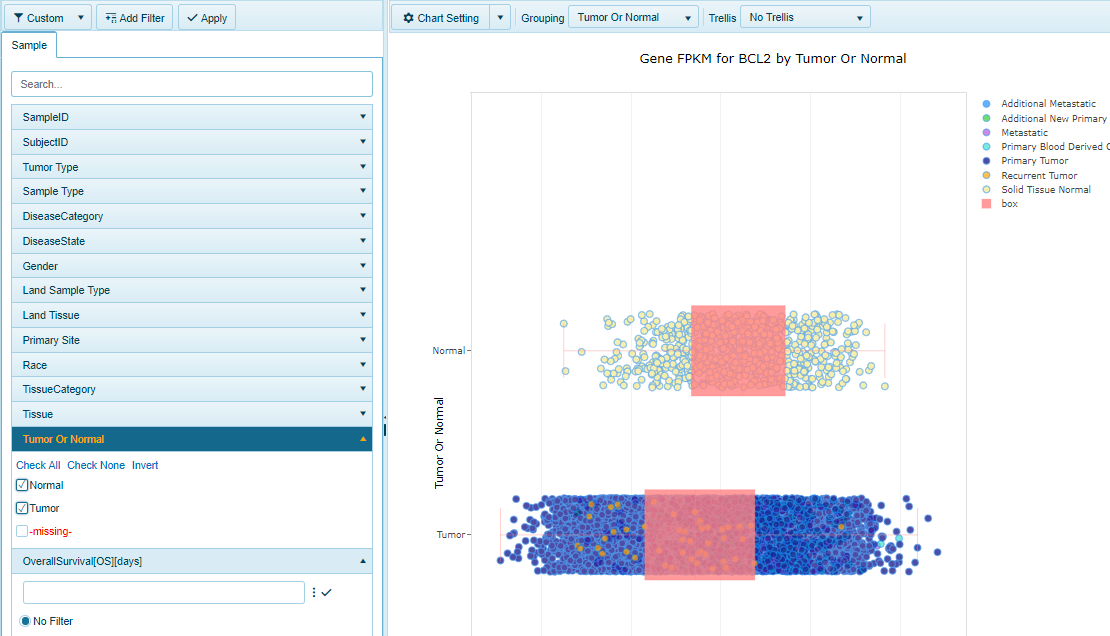The width and height of the screenshot is (1110, 636).
Task: Uncheck the Normal checkbox
Action: (22, 485)
